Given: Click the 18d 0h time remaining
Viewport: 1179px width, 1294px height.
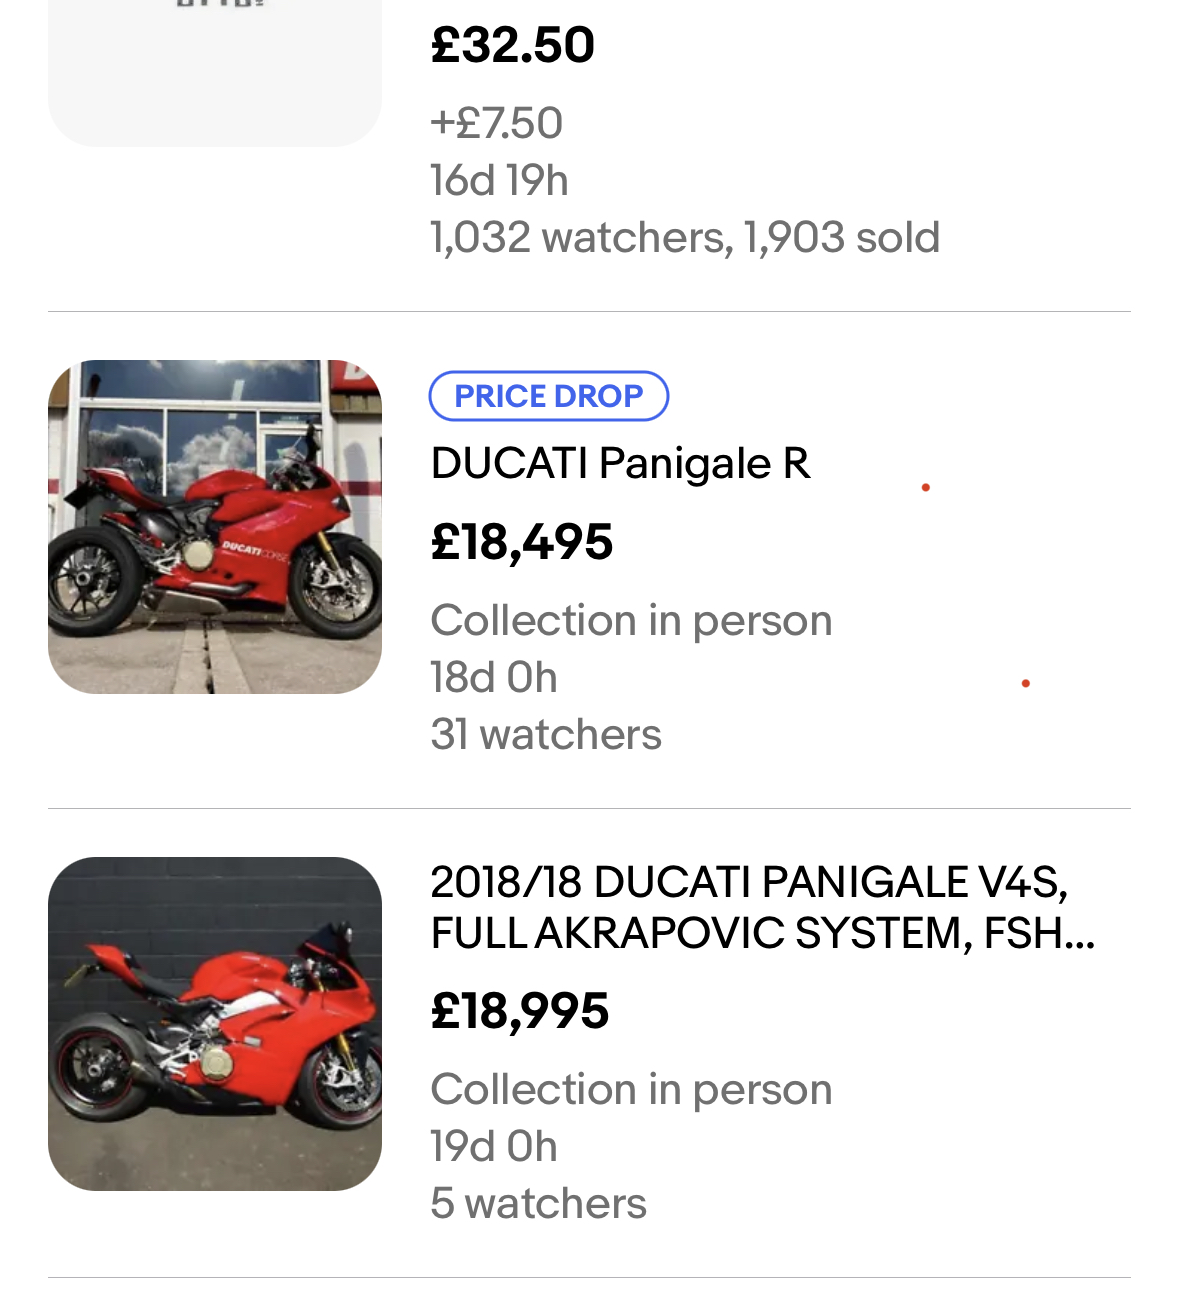Looking at the screenshot, I should pos(493,678).
